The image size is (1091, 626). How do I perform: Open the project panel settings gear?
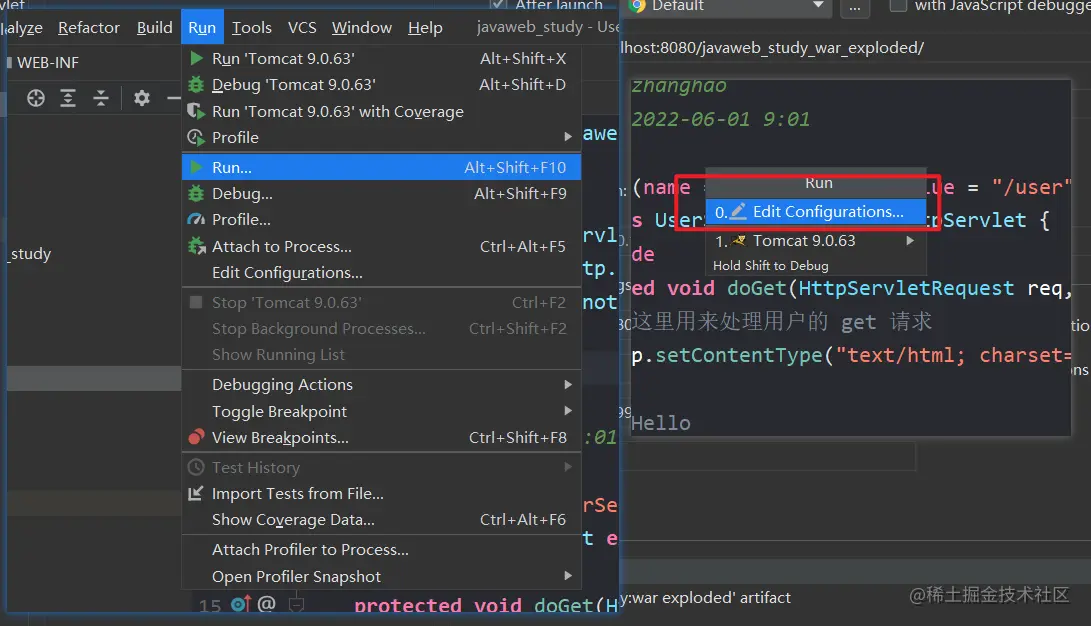tap(142, 98)
